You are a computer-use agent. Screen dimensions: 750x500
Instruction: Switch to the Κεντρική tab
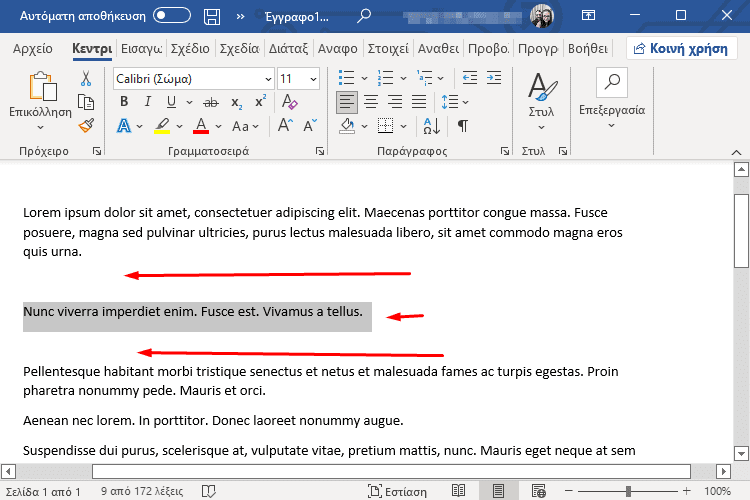tap(92, 49)
